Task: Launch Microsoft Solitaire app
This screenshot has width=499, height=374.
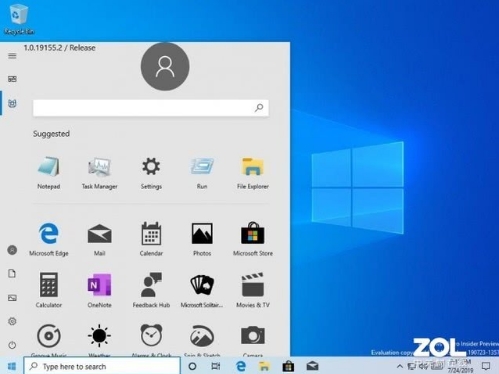Action: [202, 290]
